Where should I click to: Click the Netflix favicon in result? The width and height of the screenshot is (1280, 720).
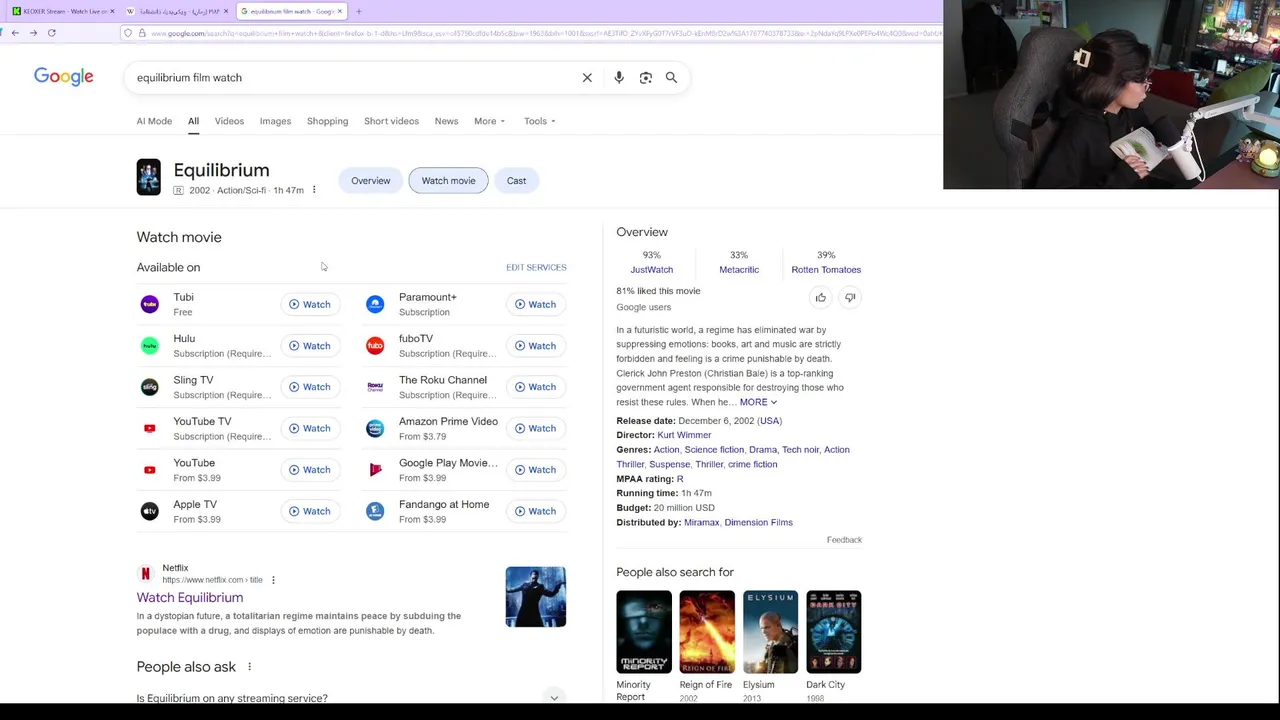coord(146,573)
